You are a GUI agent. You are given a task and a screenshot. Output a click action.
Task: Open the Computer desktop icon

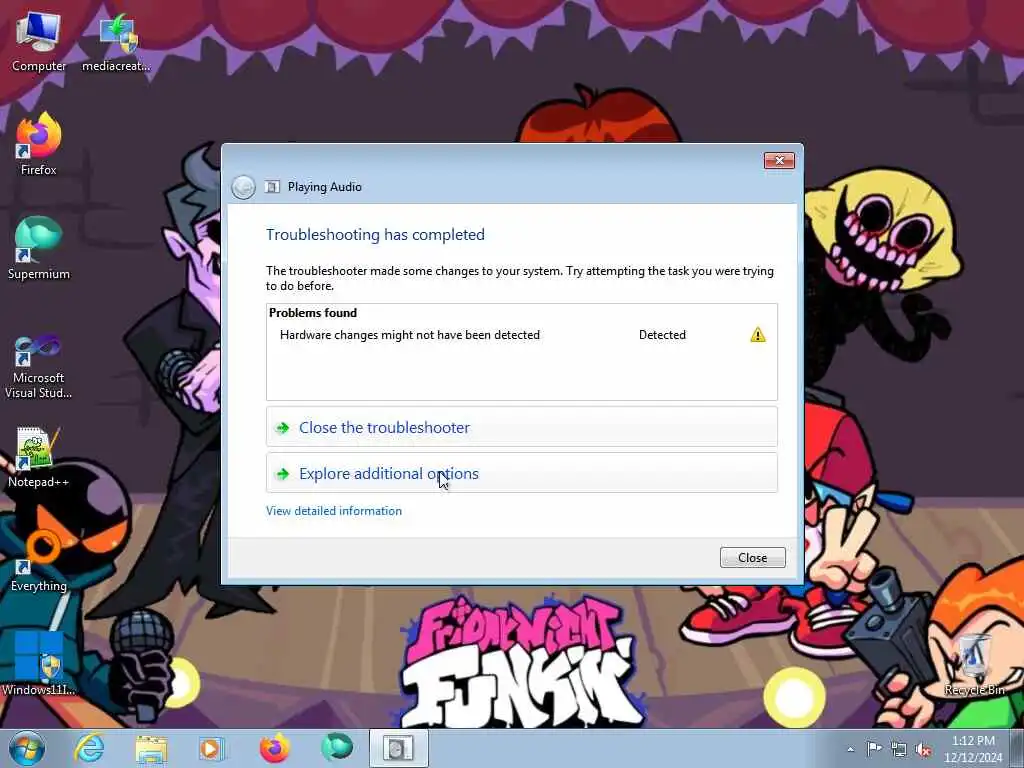38,40
